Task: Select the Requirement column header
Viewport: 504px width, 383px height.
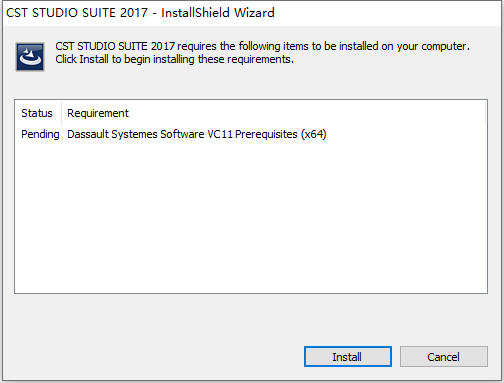Action: pyautogui.click(x=98, y=113)
